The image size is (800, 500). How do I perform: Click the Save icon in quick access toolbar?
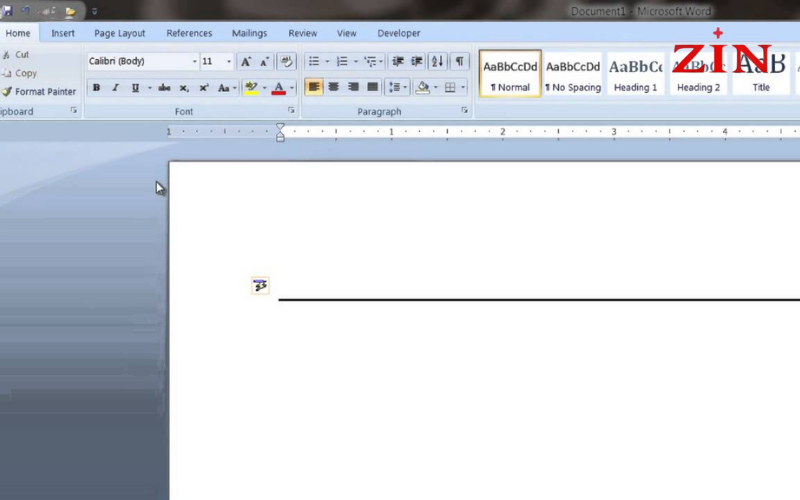(x=7, y=11)
